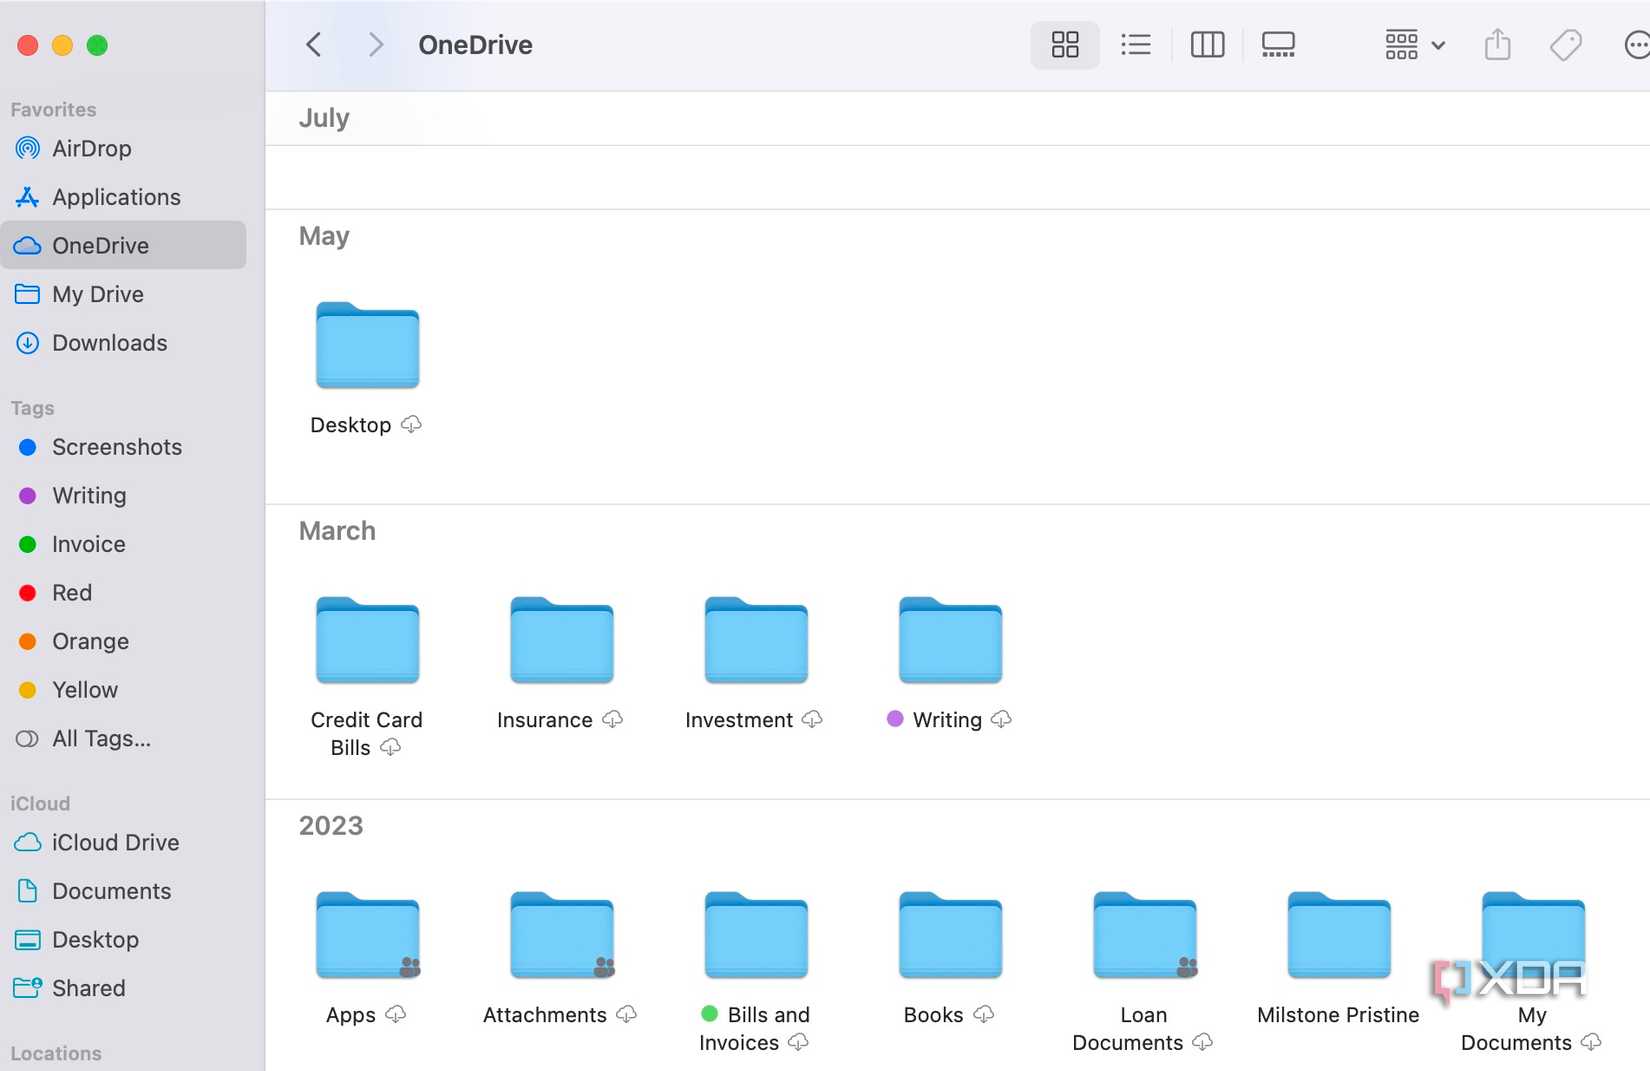Click the Tags icon in the toolbar

1565,44
